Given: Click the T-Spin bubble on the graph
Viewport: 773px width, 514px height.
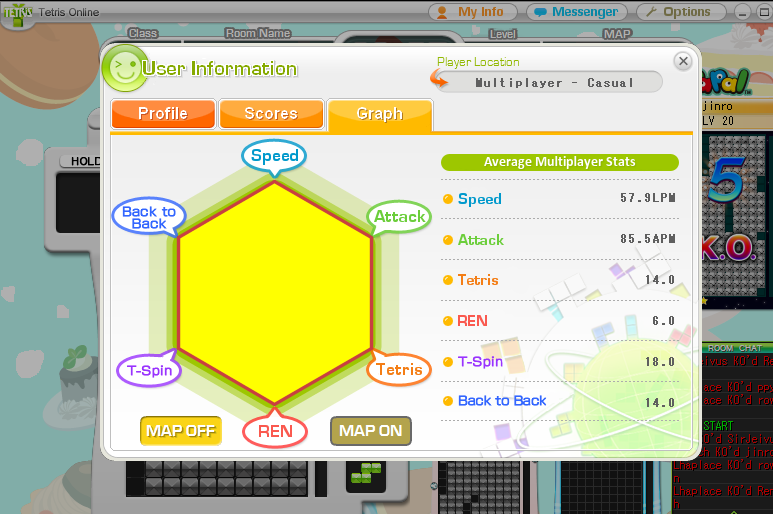Looking at the screenshot, I should pyautogui.click(x=149, y=370).
